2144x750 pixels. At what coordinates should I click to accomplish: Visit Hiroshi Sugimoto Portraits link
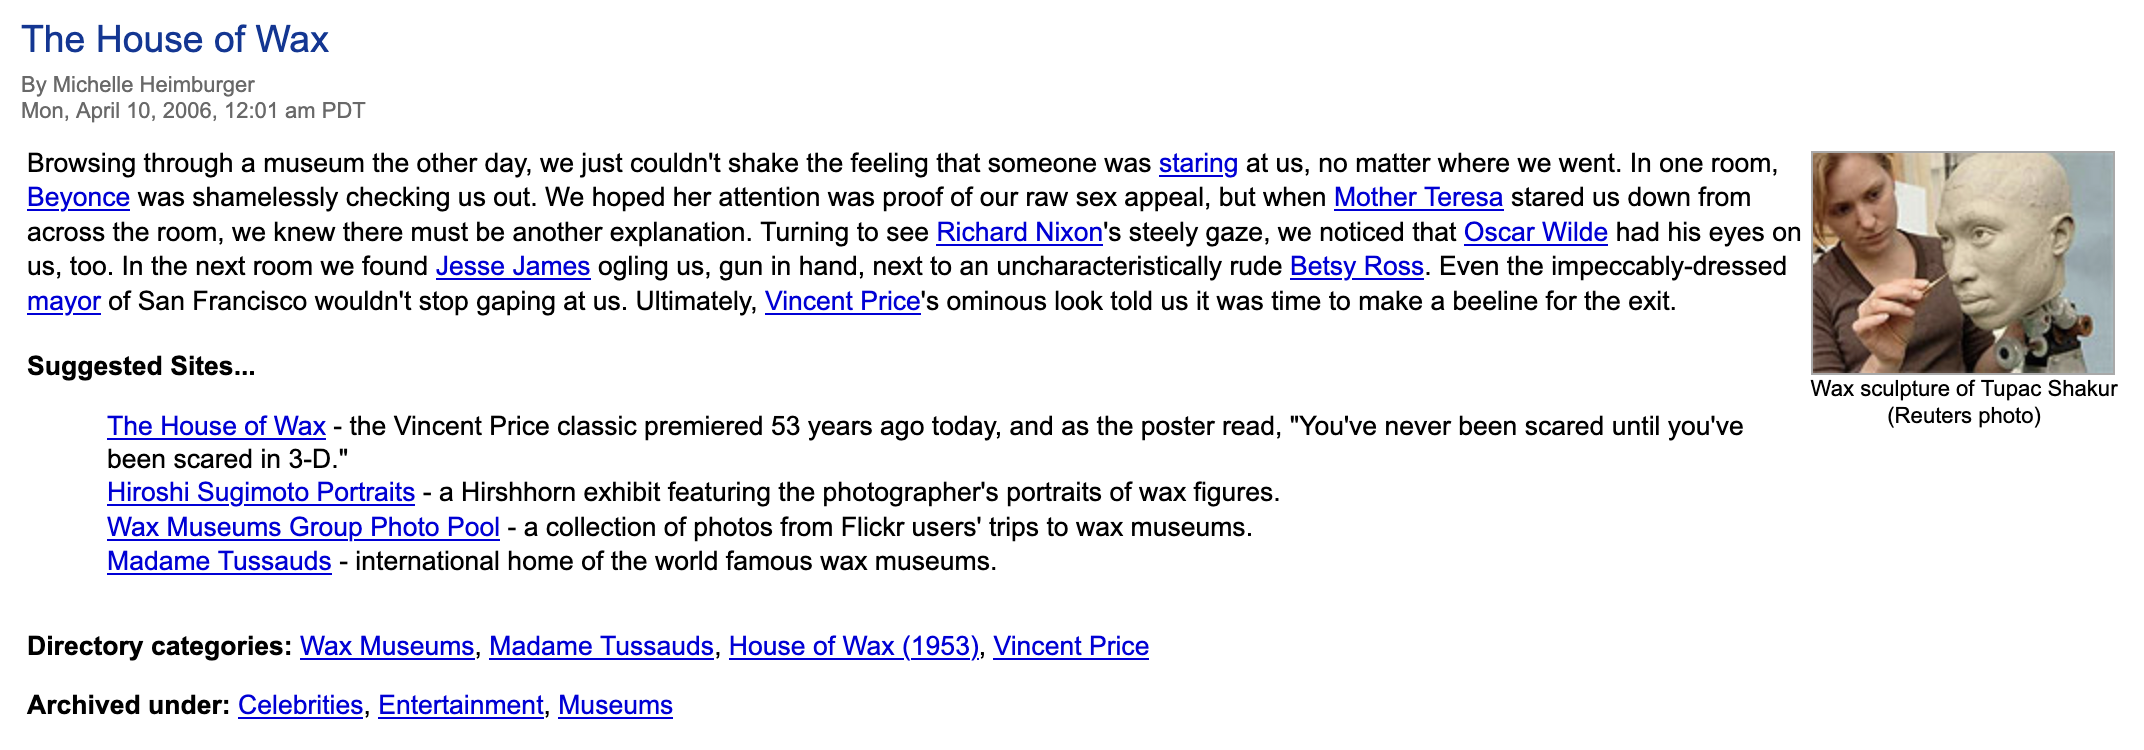pyautogui.click(x=260, y=492)
